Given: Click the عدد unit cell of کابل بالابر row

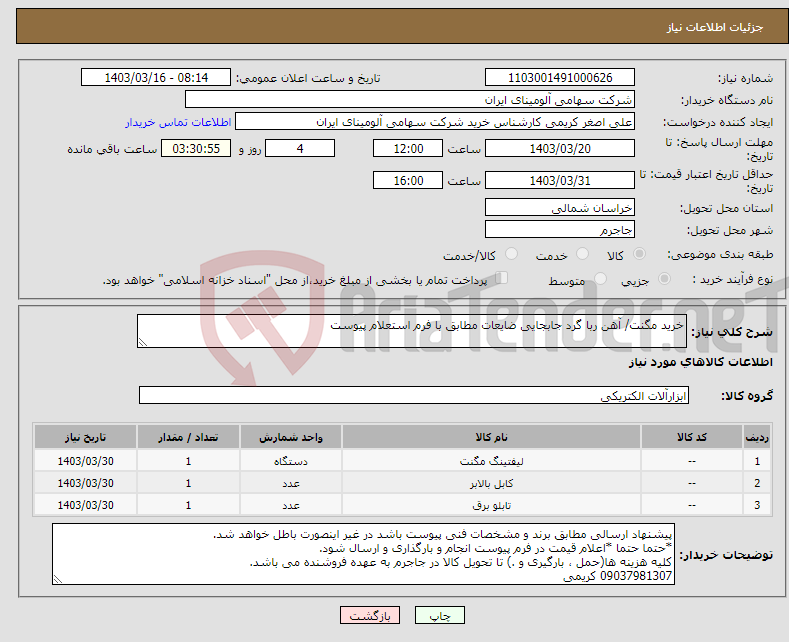Looking at the screenshot, I should pyautogui.click(x=290, y=483).
